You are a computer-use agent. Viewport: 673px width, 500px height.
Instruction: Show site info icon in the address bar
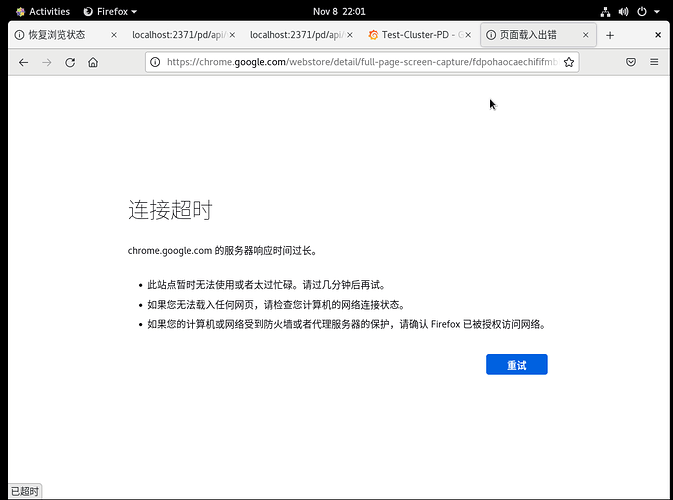click(155, 62)
